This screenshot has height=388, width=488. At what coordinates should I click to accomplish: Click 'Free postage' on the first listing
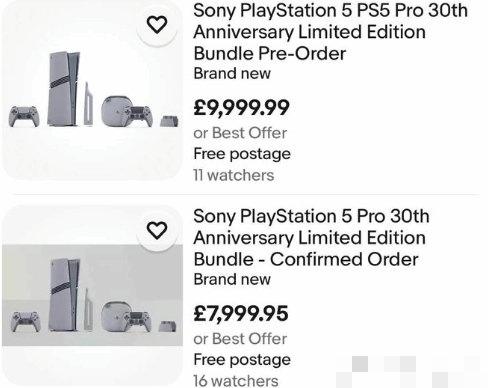click(242, 154)
